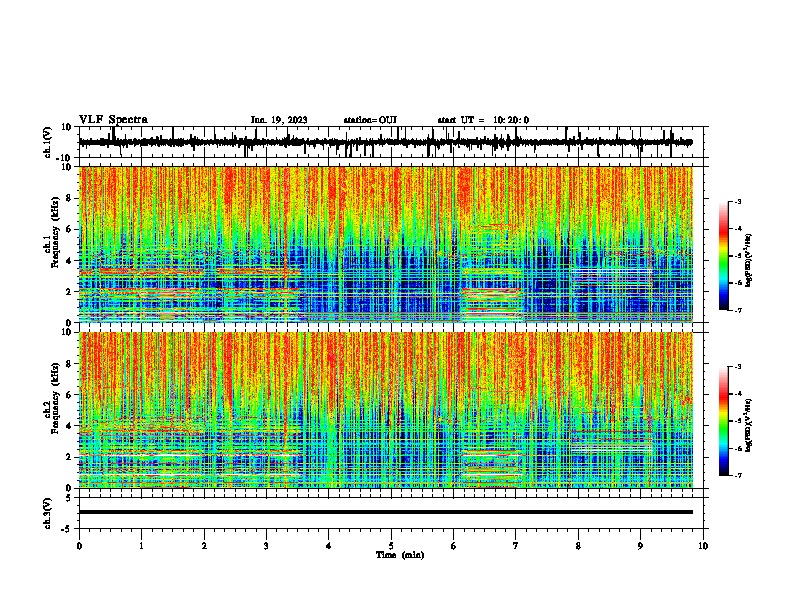Image resolution: width=792 pixels, height=612 pixels.
Task: Click the ch.2 frequency tick label "8"
Action: 69,364
